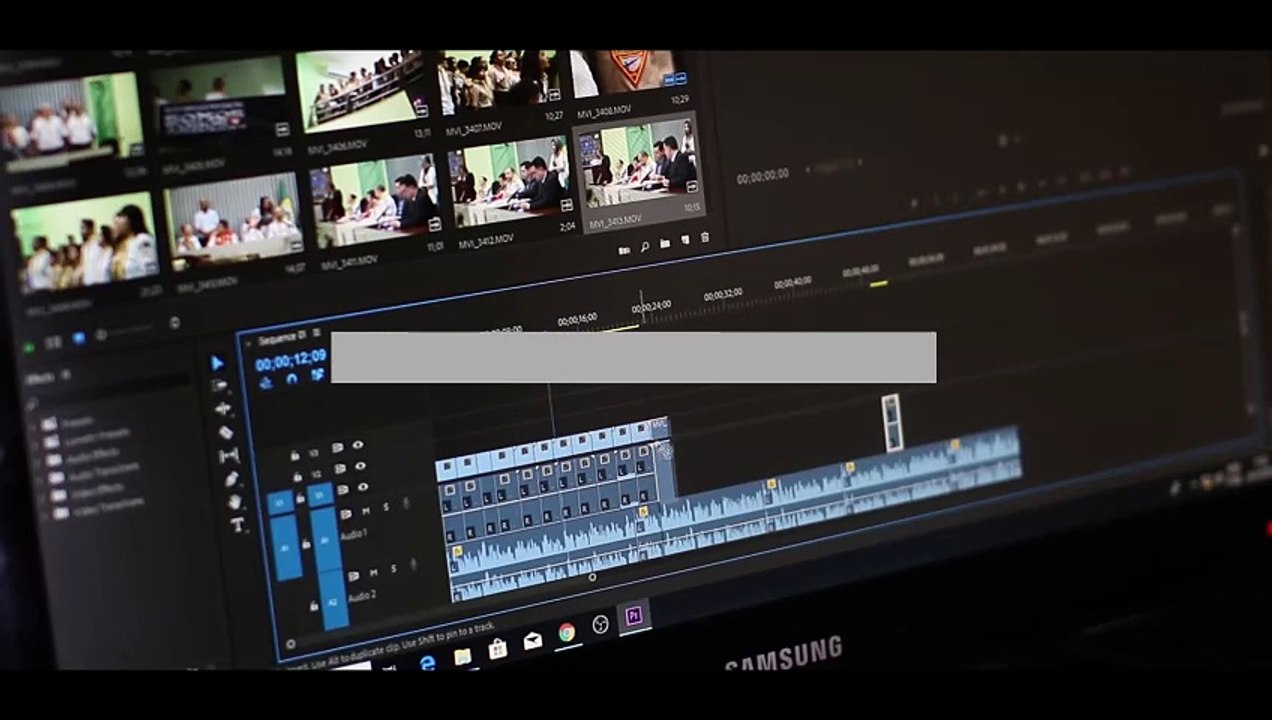The width and height of the screenshot is (1272, 720).
Task: Select the Type tool
Action: (x=237, y=525)
